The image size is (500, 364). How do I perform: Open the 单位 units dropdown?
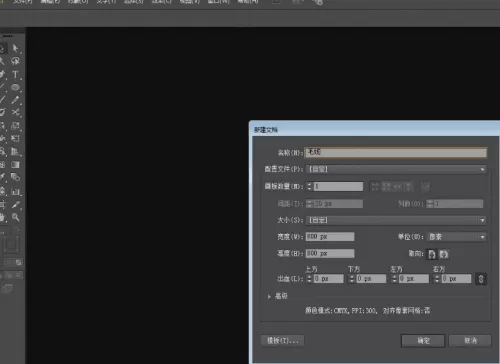click(456, 237)
